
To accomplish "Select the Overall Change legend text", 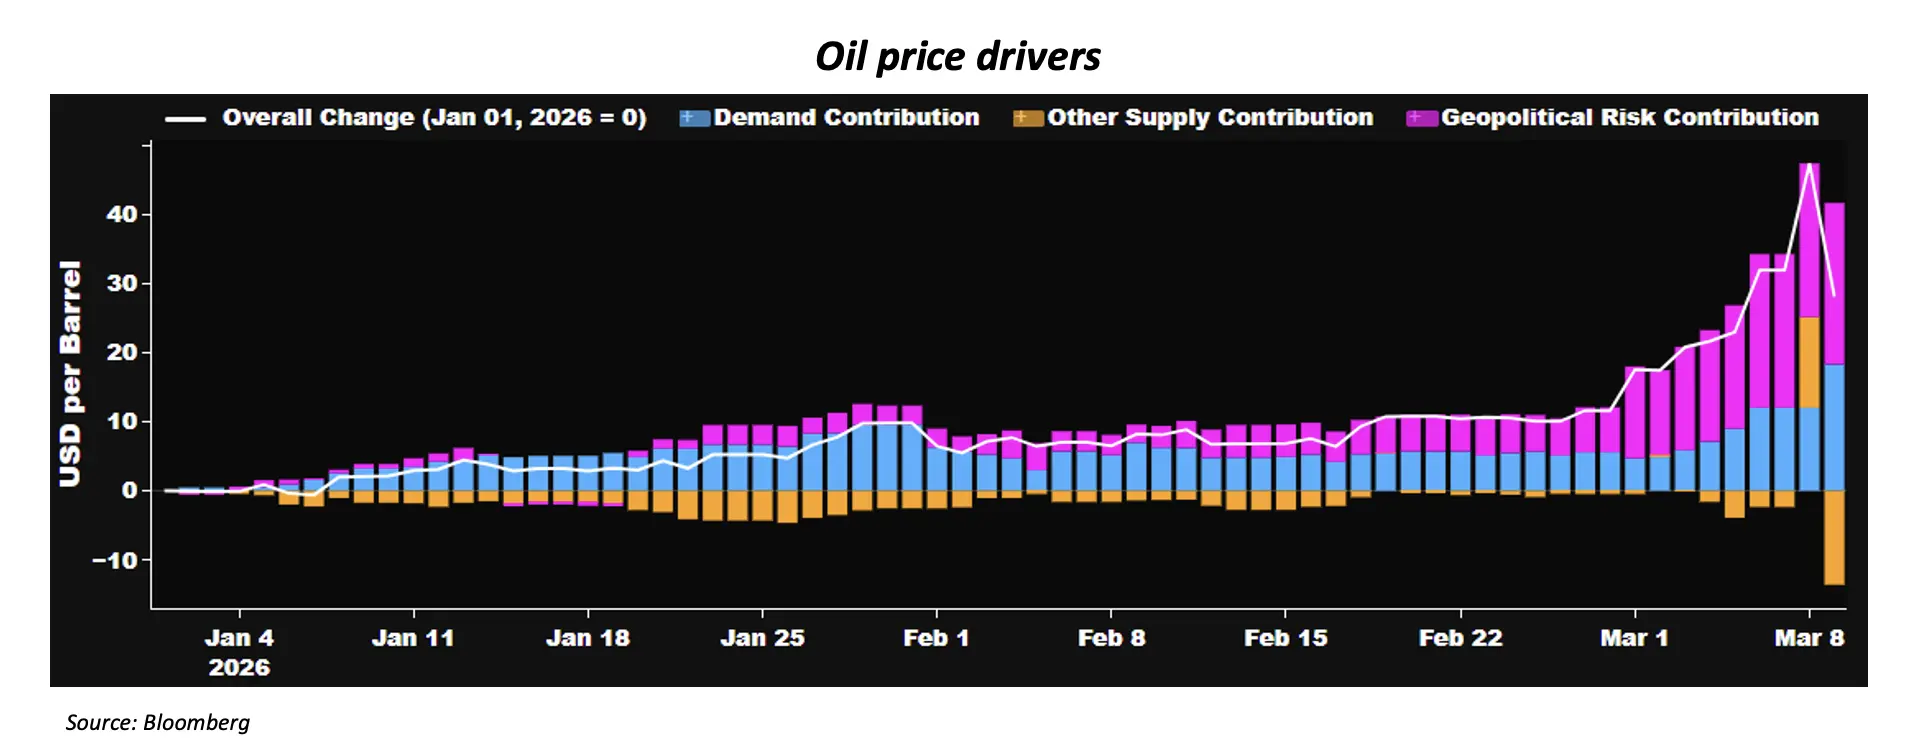I will pyautogui.click(x=434, y=118).
